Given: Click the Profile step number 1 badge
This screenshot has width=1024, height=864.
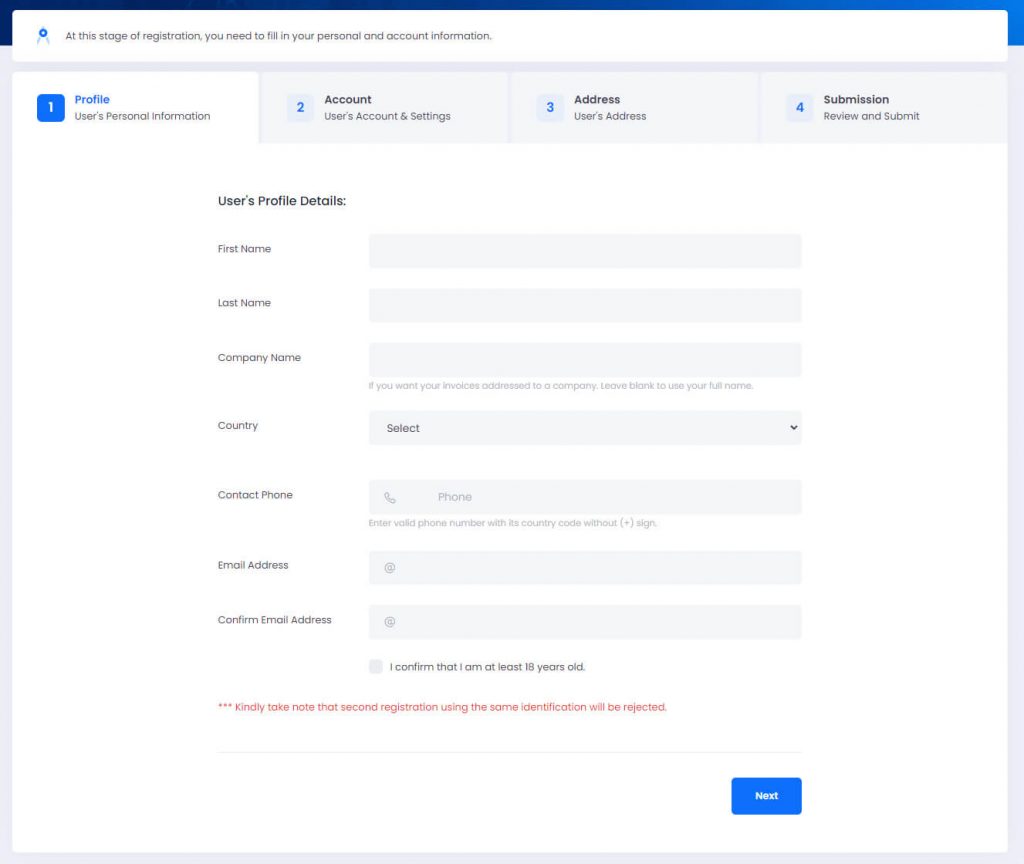Looking at the screenshot, I should pyautogui.click(x=51, y=107).
